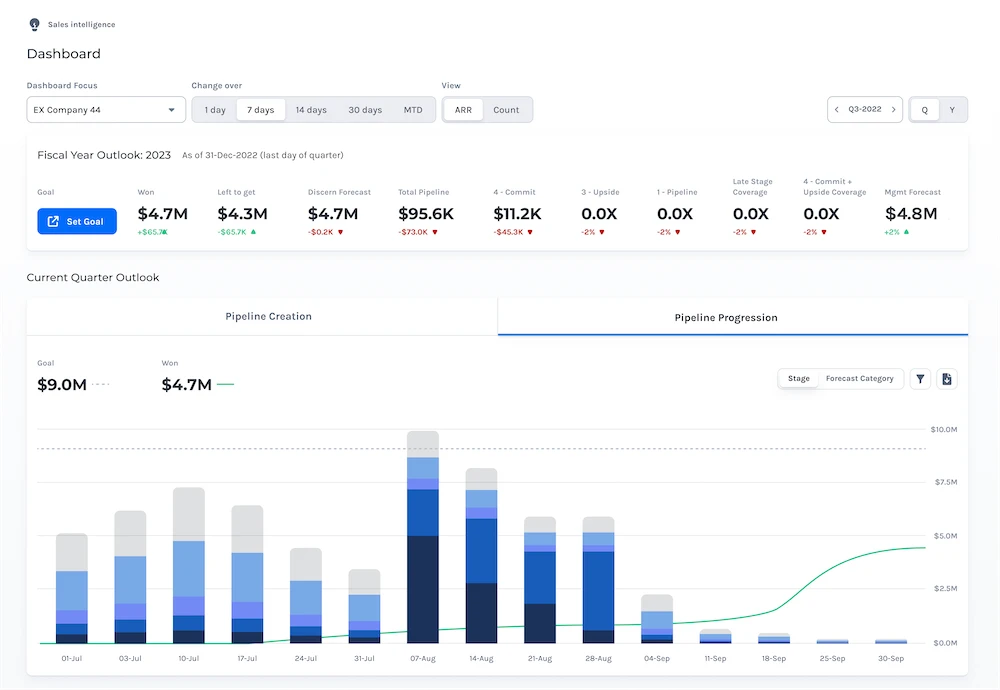This screenshot has width=1000, height=690.
Task: Open the chart filter icon
Action: [x=920, y=379]
